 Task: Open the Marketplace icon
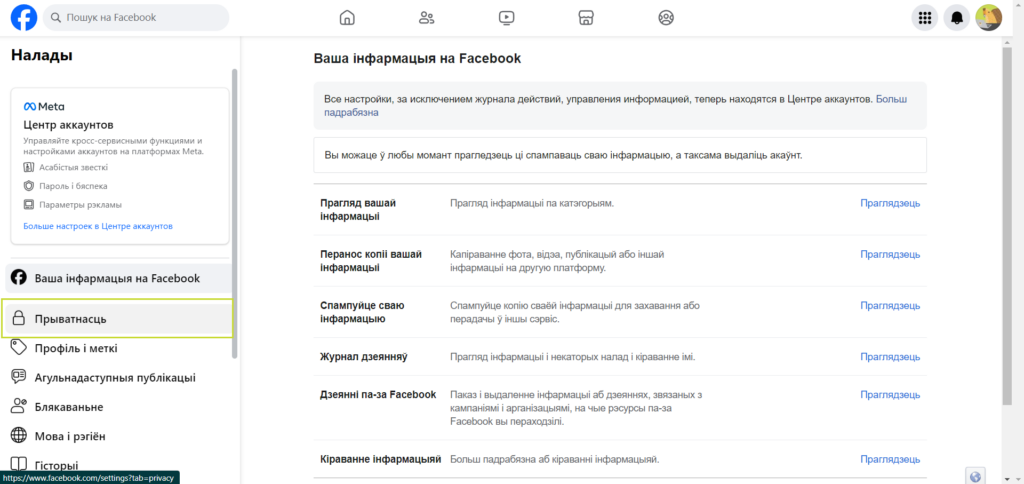[x=586, y=18]
